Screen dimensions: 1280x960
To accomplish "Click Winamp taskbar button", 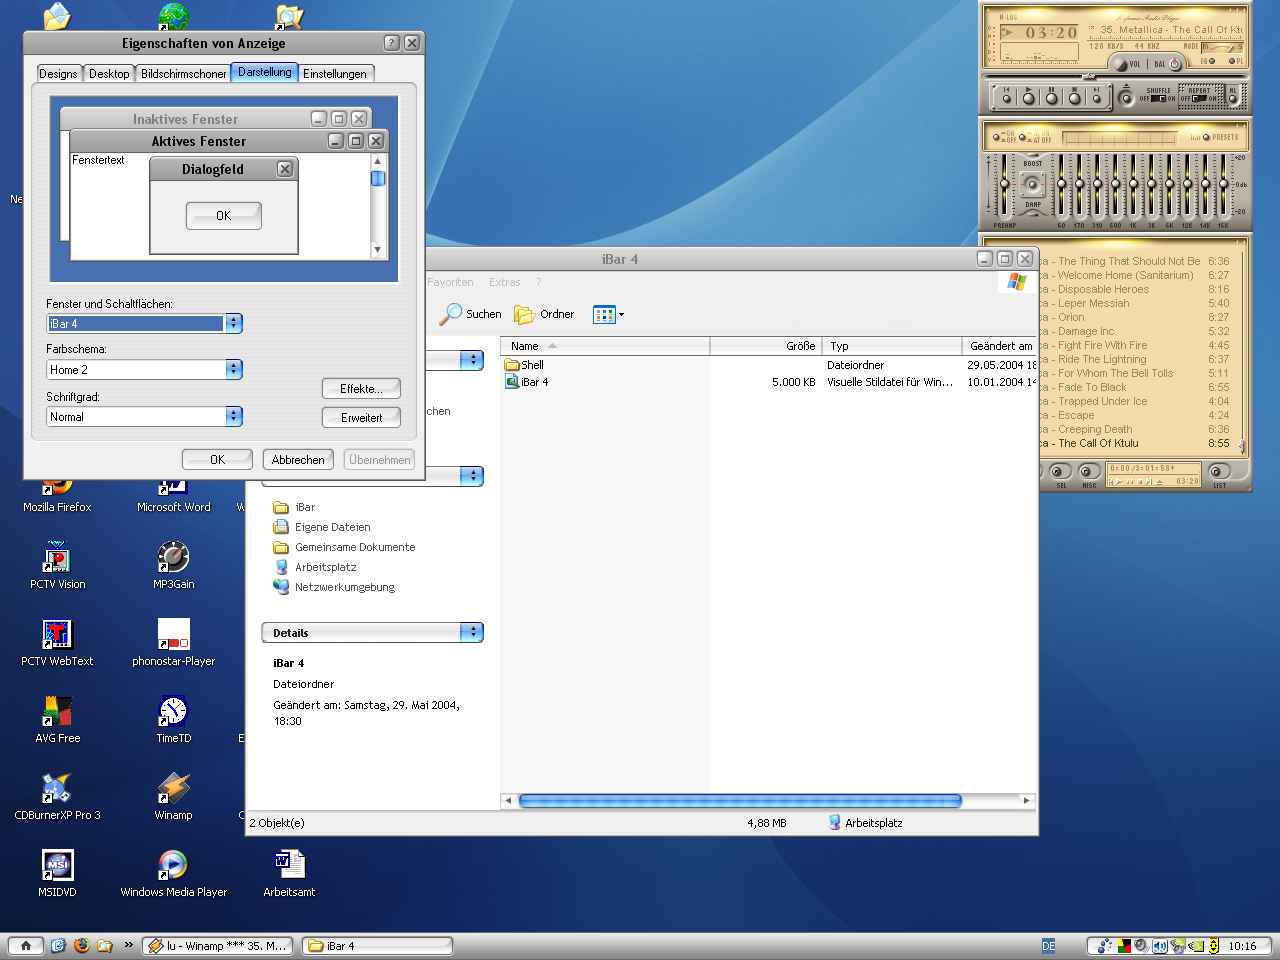I will coord(216,946).
